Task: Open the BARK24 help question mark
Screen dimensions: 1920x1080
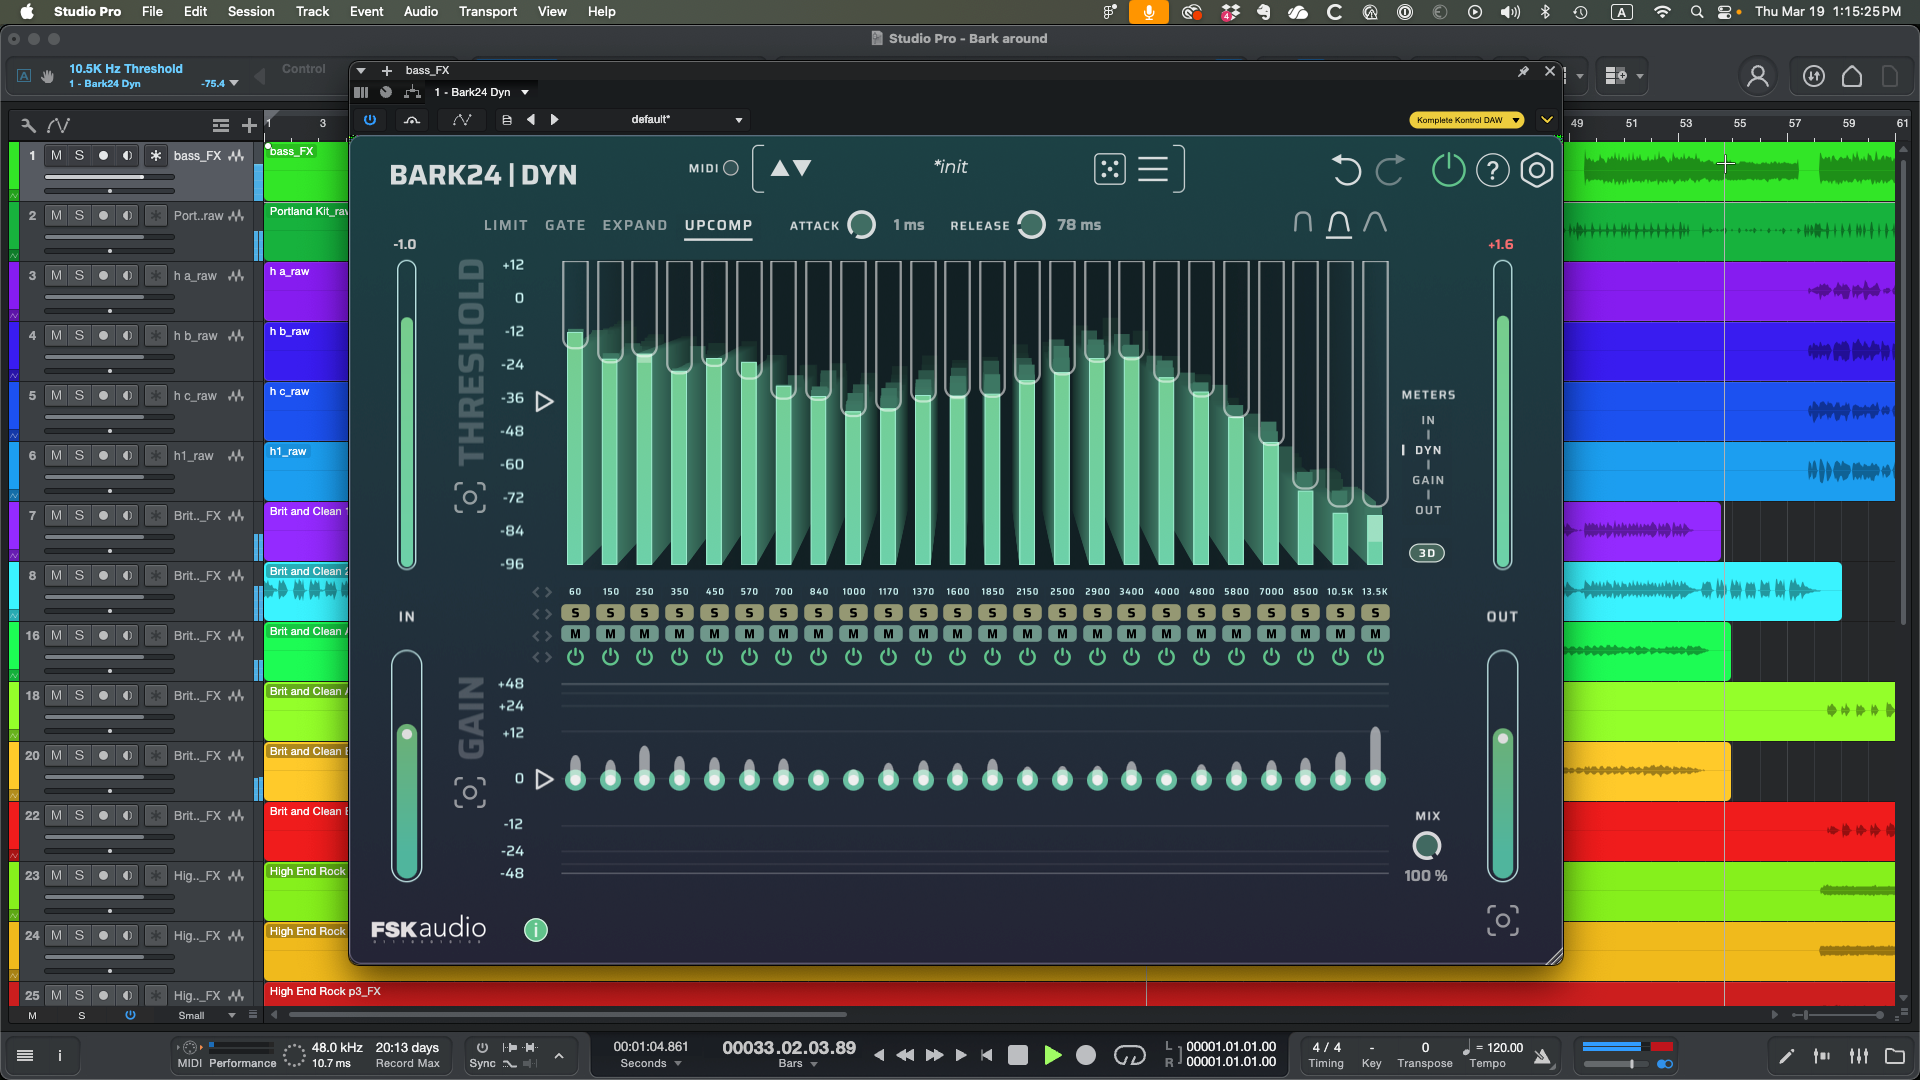Action: 1492,171
